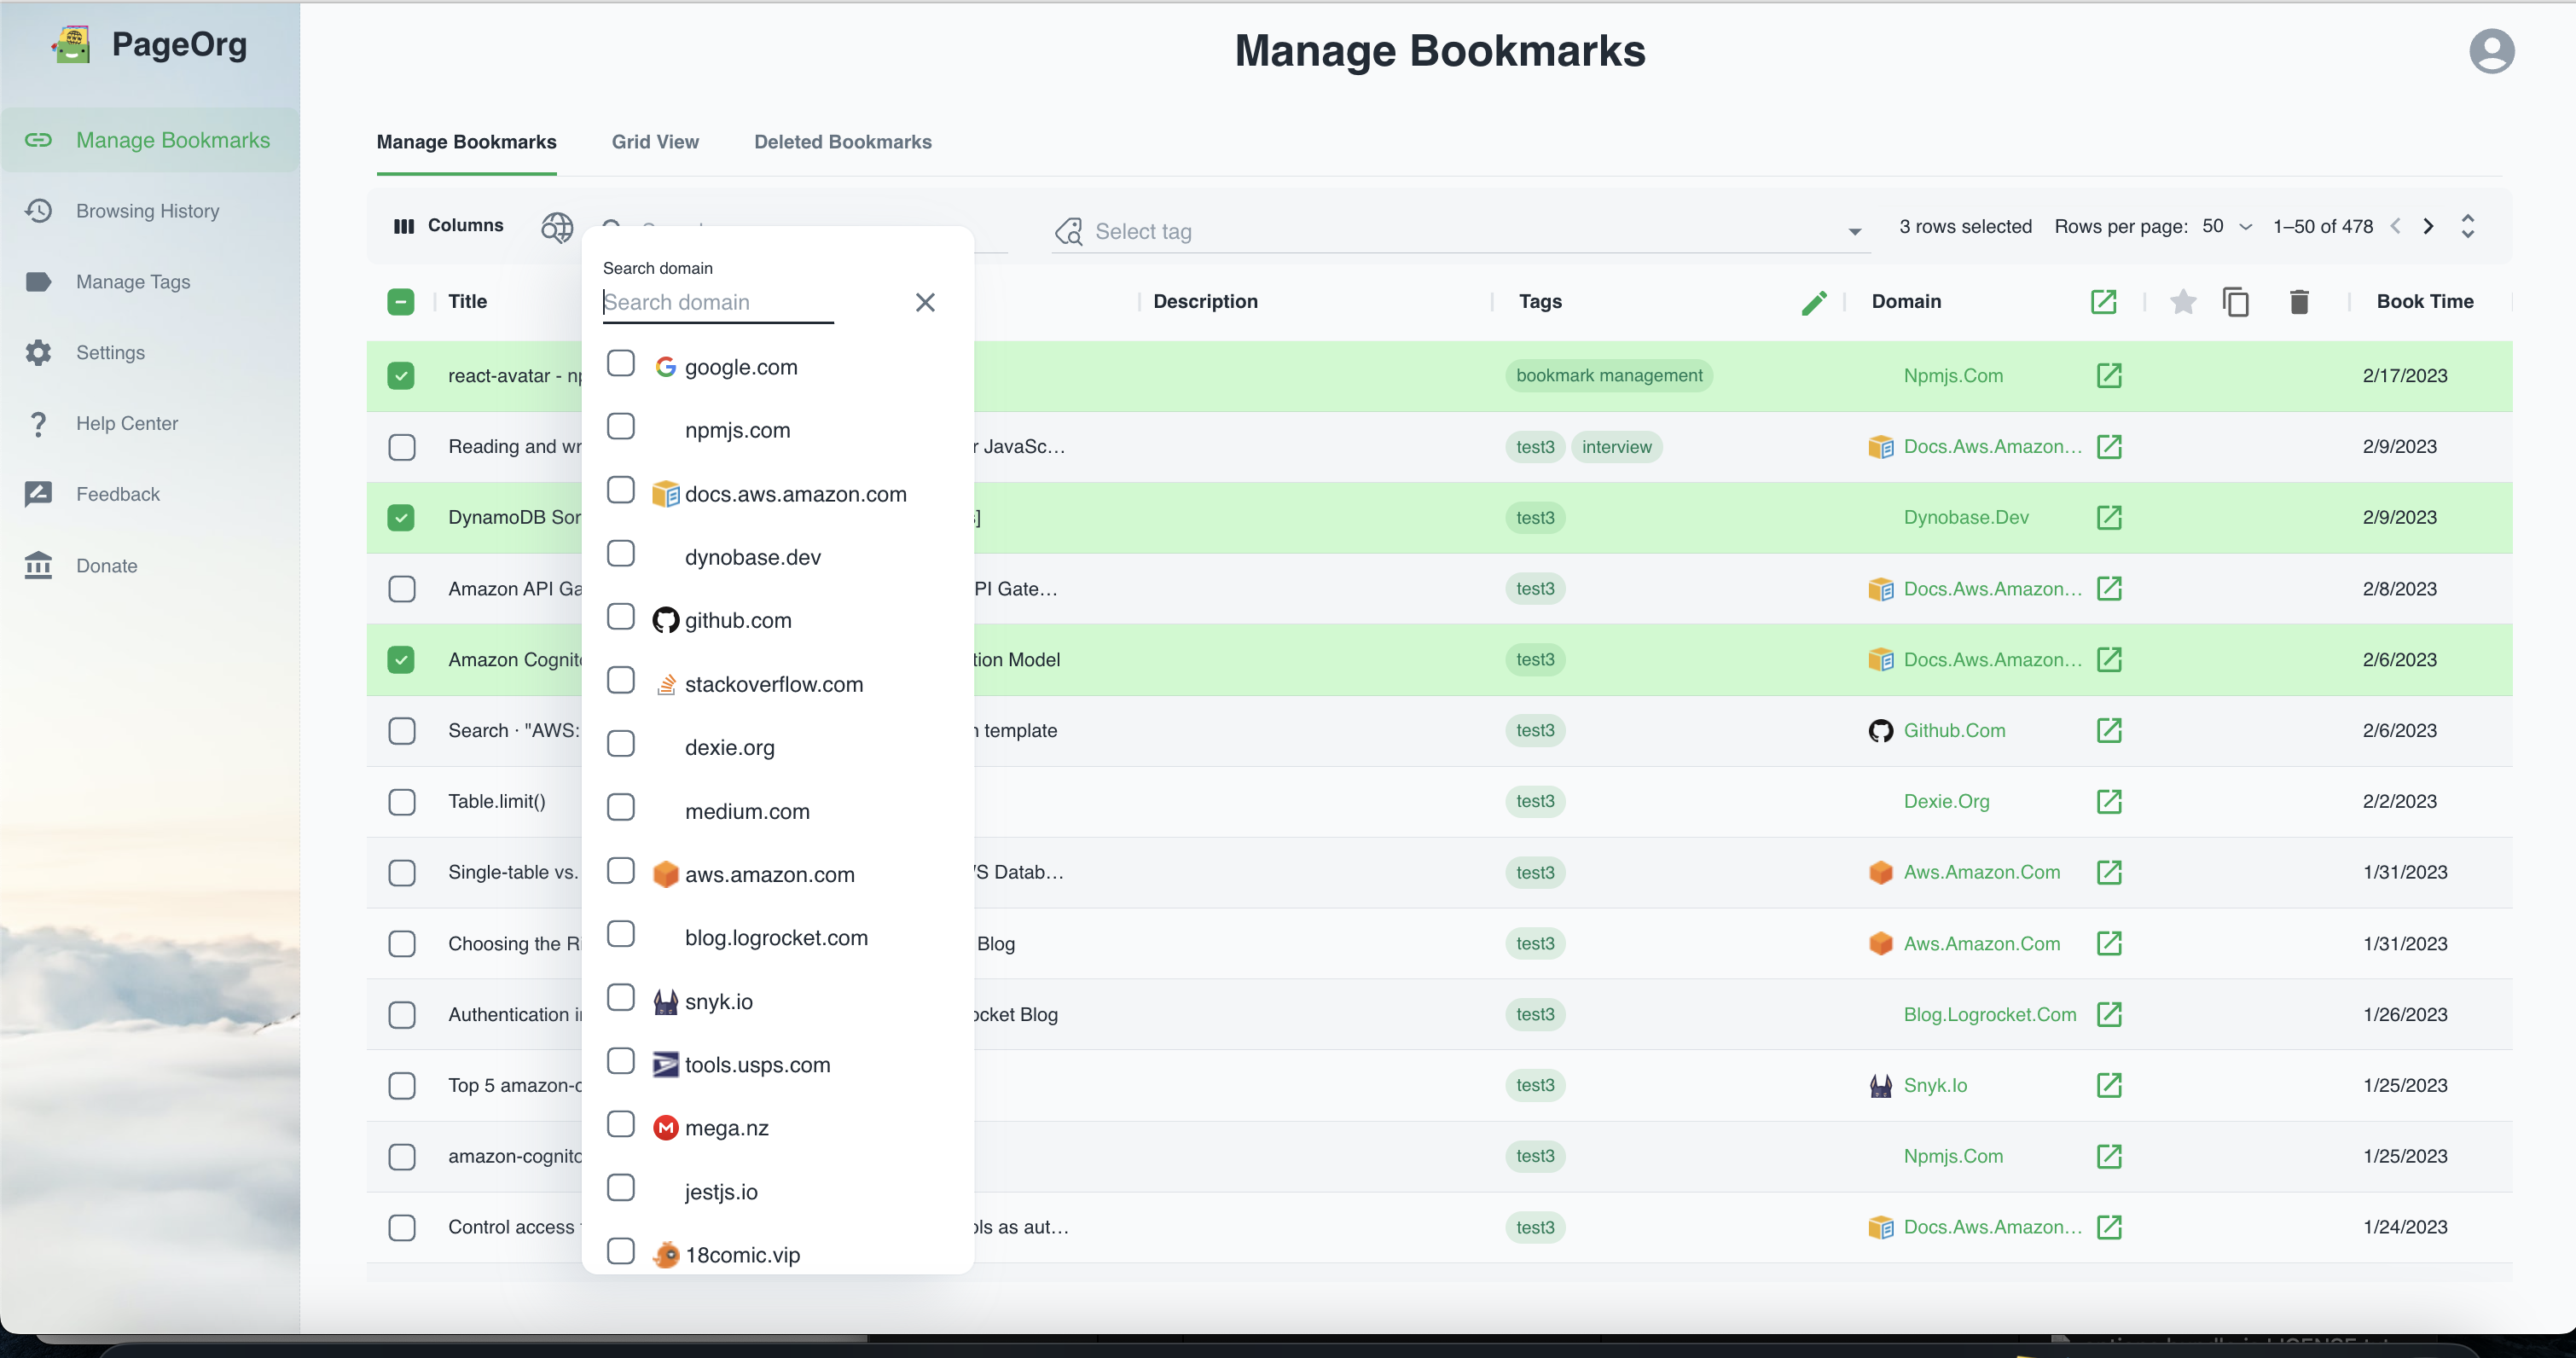Click the edit tags pencil icon
This screenshot has width=2576, height=1358.
pyautogui.click(x=1814, y=302)
